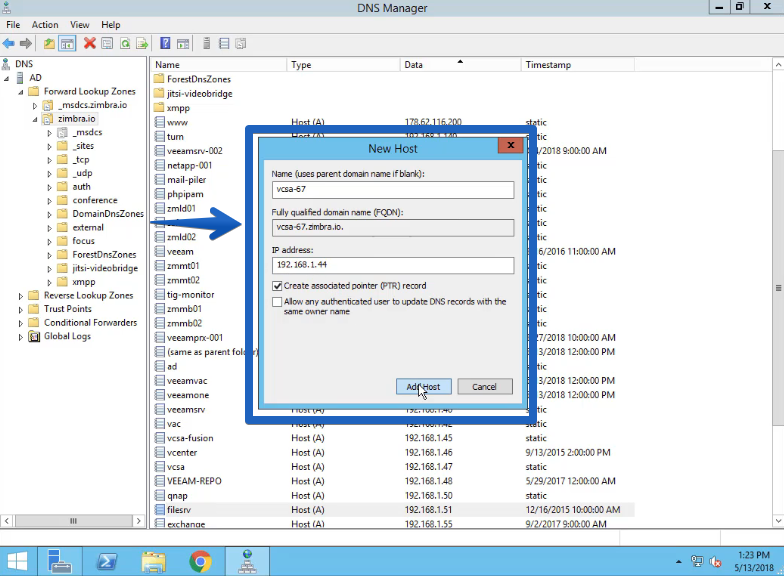This screenshot has width=784, height=576.
Task: Check Allow any authenticated user to update
Action: click(x=277, y=302)
